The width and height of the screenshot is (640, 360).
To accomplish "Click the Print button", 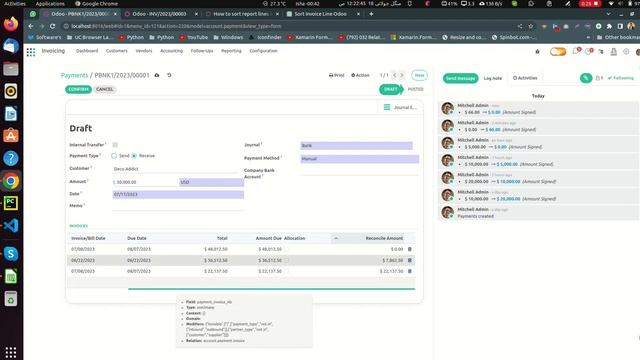I will pos(336,75).
